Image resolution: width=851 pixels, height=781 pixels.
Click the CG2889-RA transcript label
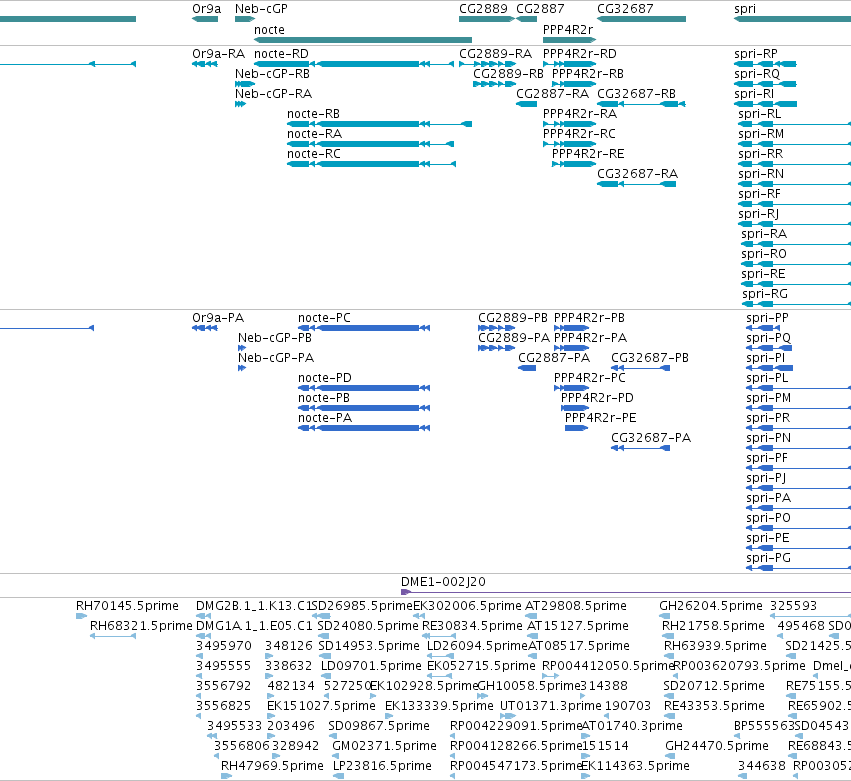[x=496, y=54]
